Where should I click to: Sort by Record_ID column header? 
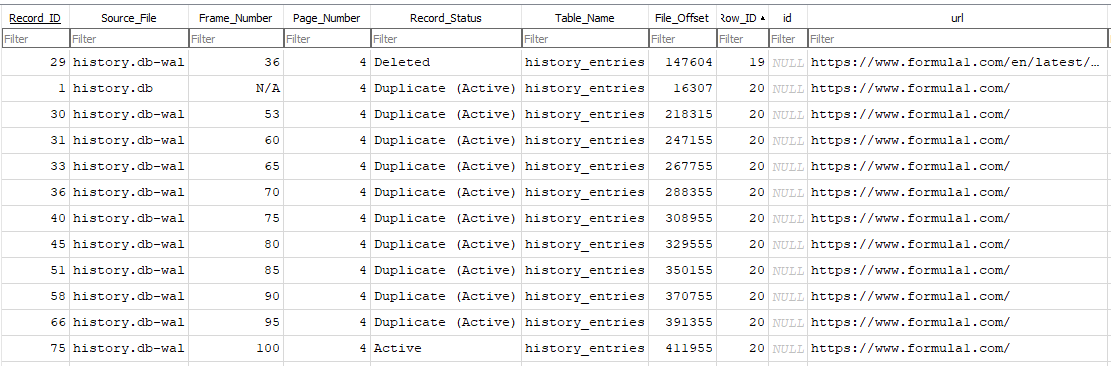pos(35,18)
